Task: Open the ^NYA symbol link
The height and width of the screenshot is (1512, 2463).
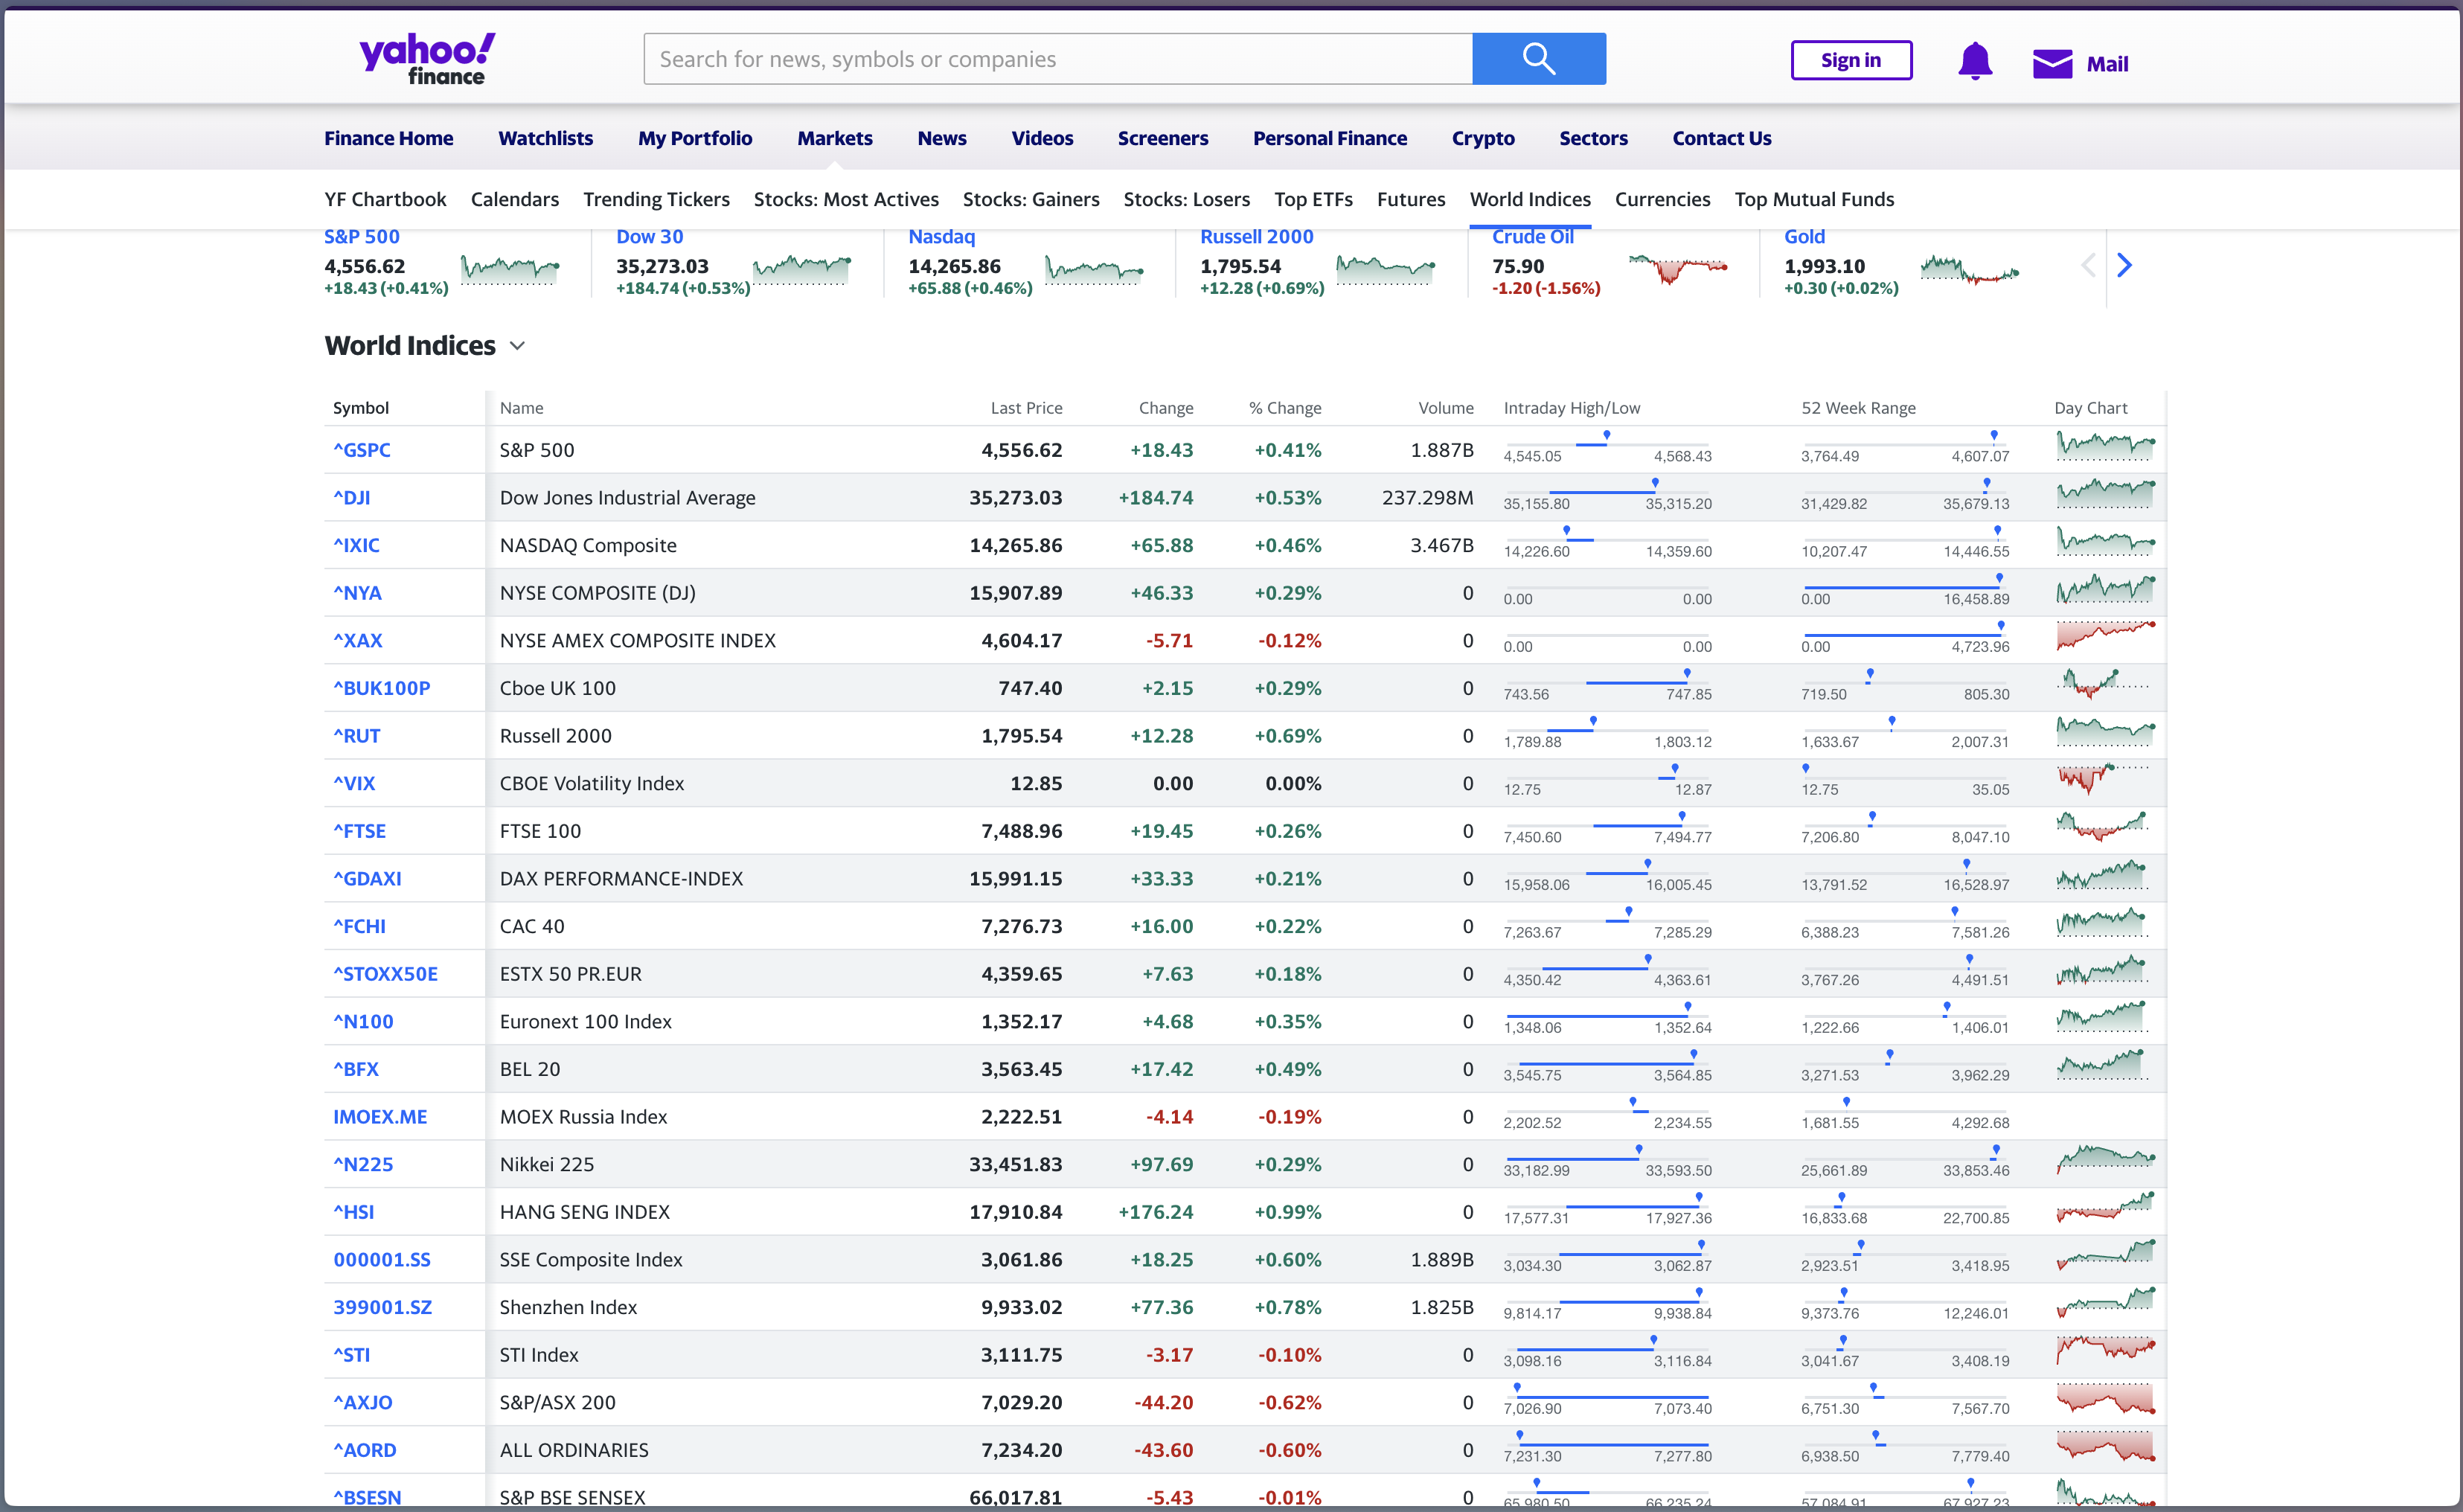Action: pyautogui.click(x=357, y=593)
